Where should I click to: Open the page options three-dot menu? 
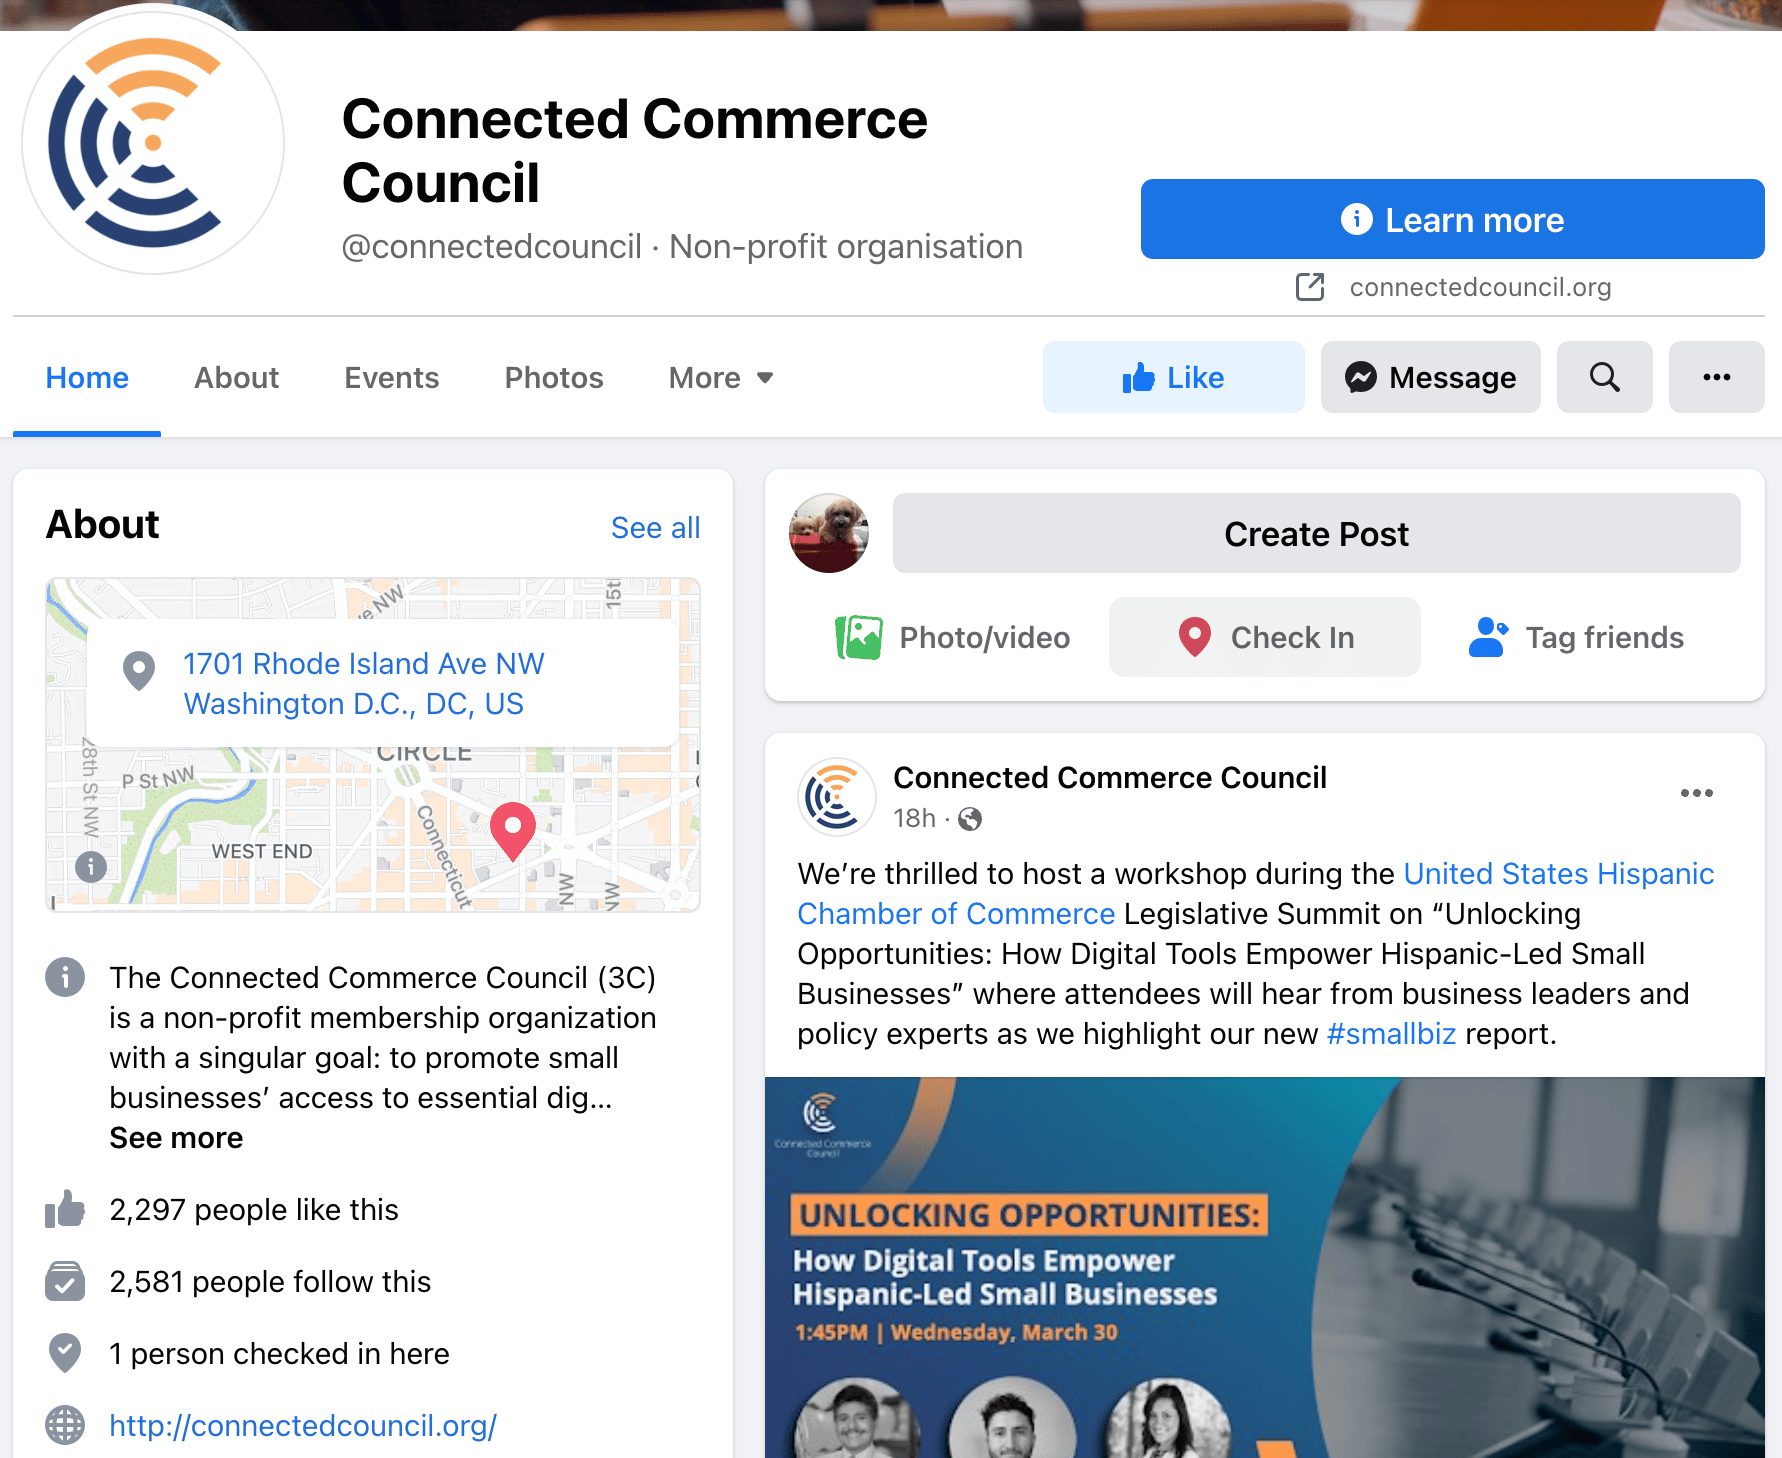pyautogui.click(x=1716, y=377)
